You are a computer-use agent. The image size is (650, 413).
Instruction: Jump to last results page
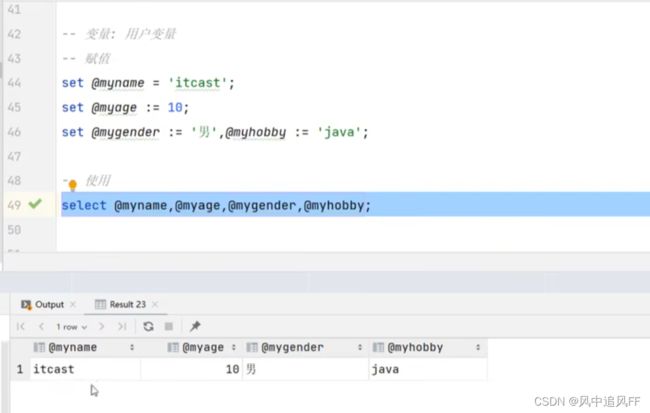pos(122,327)
